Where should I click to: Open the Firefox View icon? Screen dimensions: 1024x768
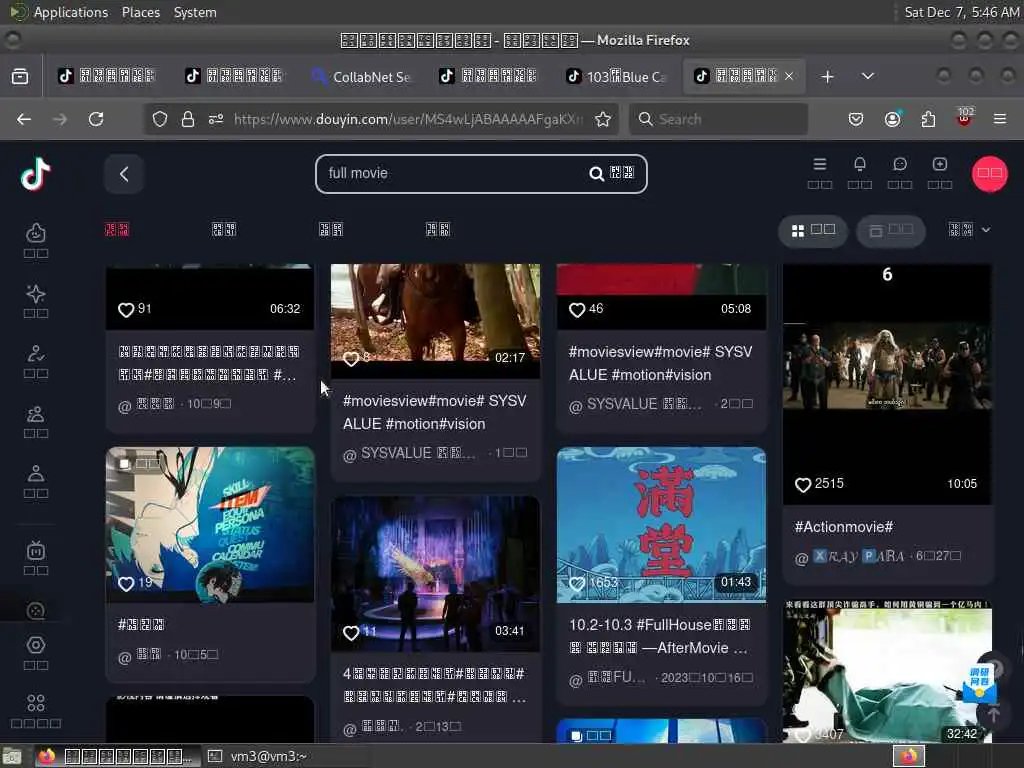point(20,76)
